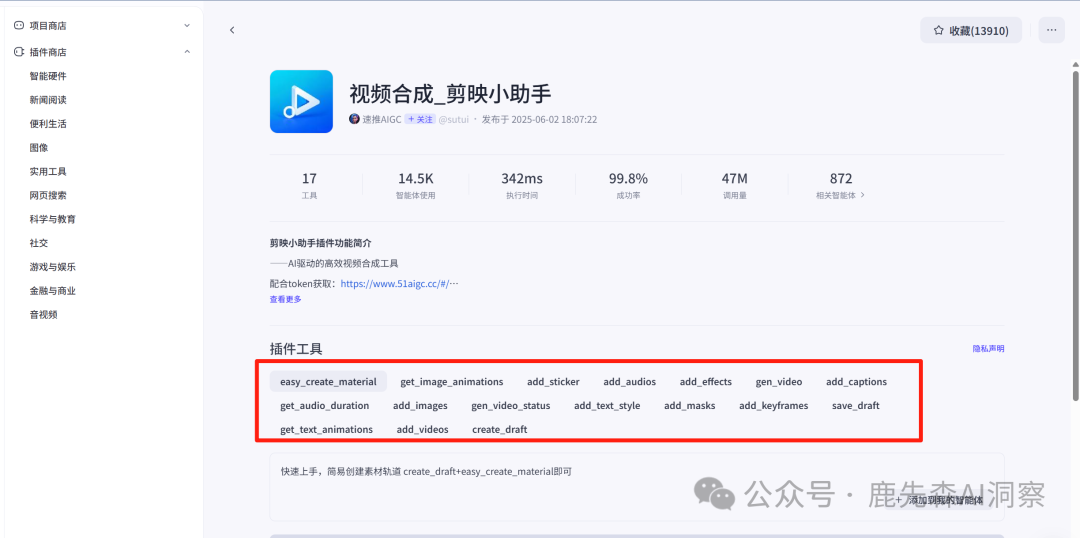Select the gen_video_status tool tab
This screenshot has height=538, width=1080.
click(511, 406)
